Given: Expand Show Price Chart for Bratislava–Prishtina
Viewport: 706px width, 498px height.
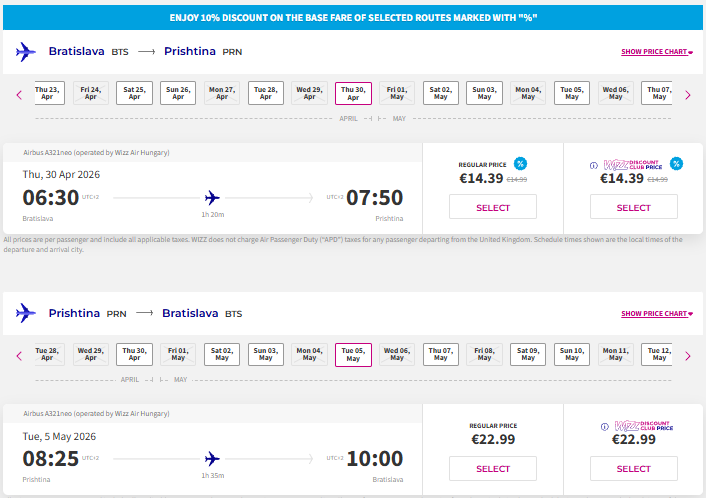Looking at the screenshot, I should 656,52.
